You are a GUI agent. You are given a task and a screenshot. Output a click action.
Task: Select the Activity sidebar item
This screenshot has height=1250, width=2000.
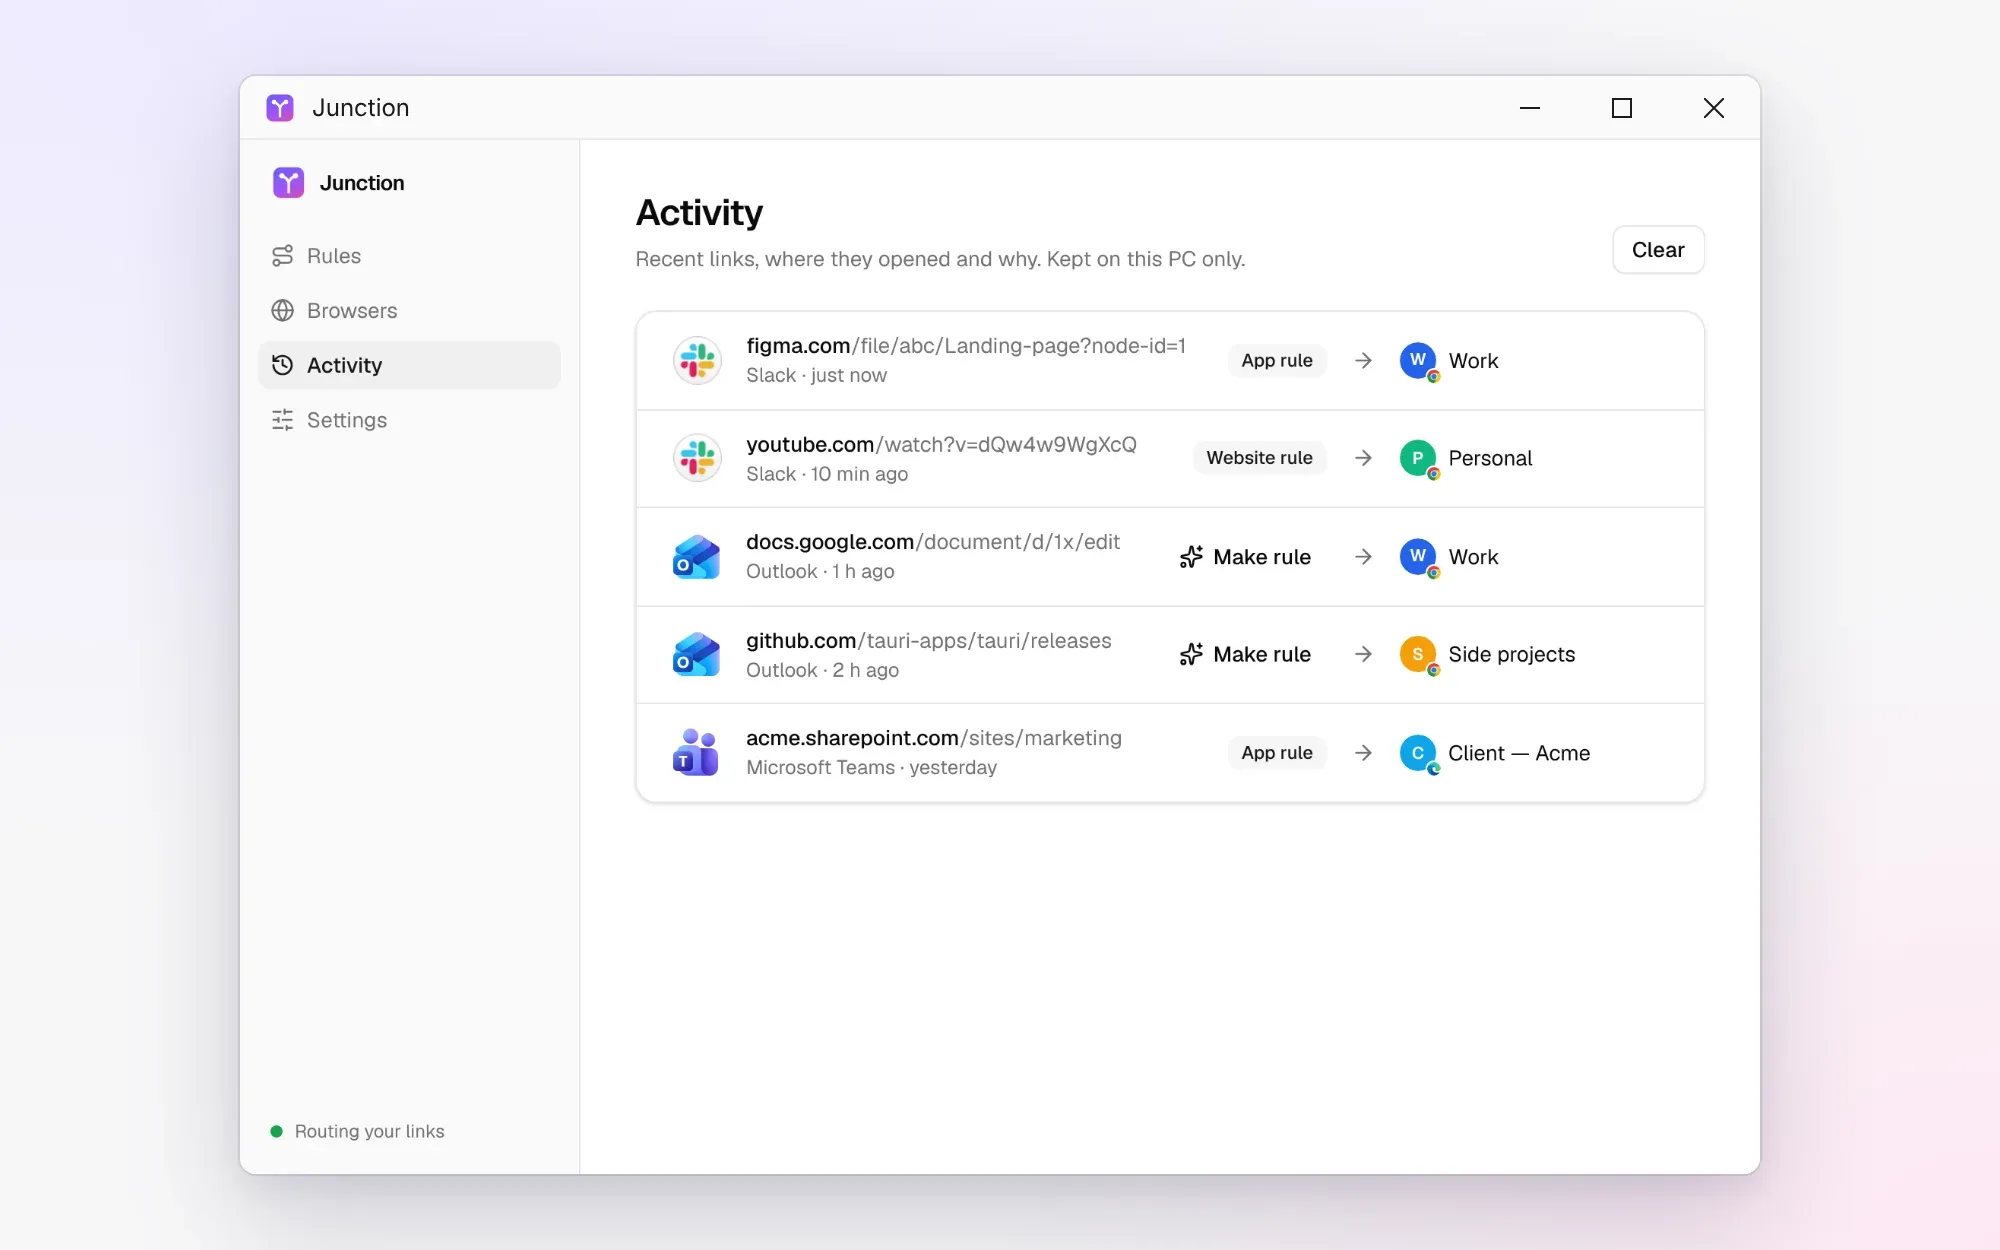tap(409, 365)
